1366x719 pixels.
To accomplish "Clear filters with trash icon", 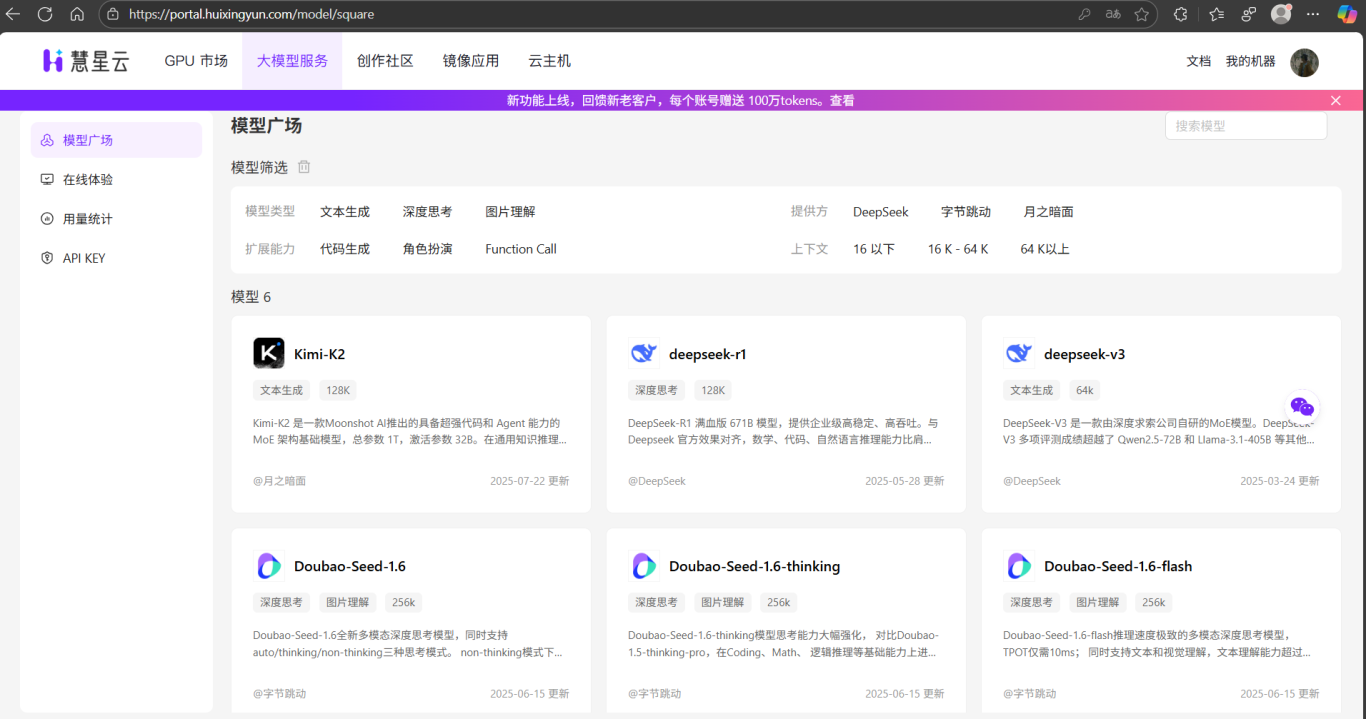I will pos(304,167).
